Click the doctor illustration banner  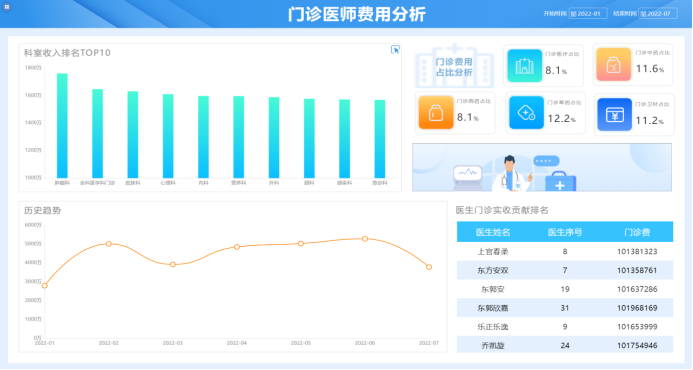click(542, 167)
